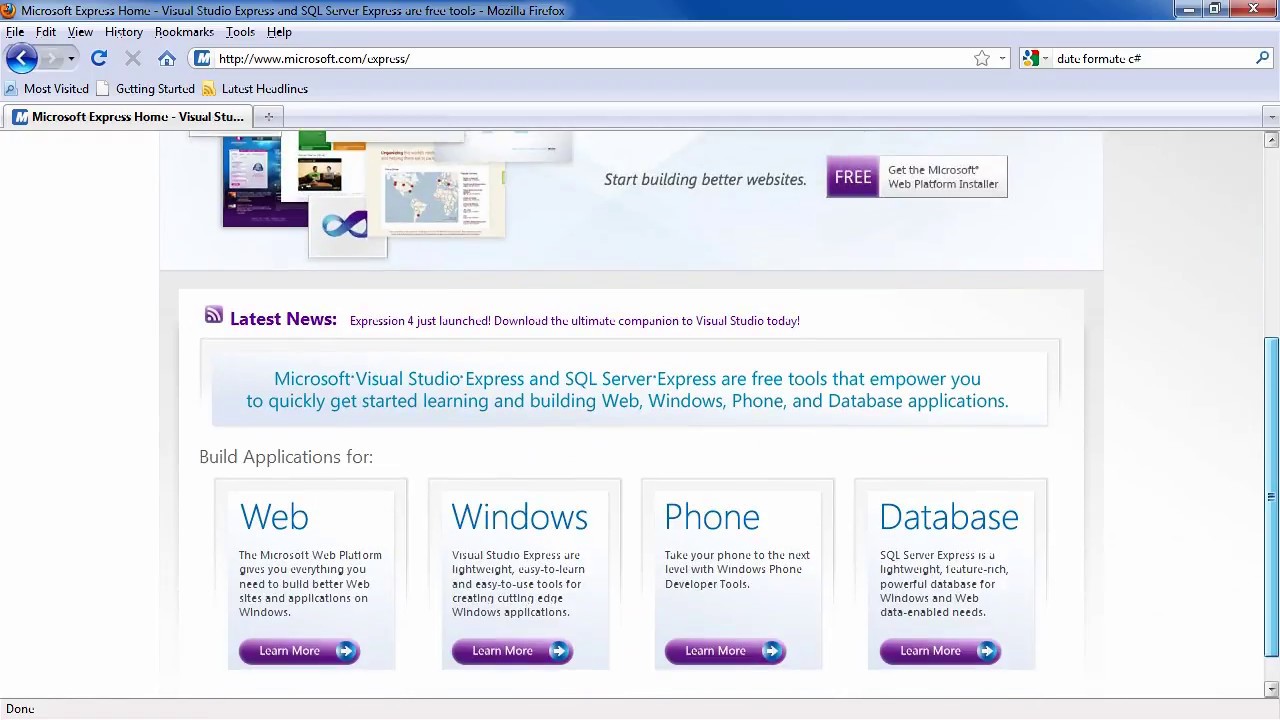Click the Database heading

[949, 517]
